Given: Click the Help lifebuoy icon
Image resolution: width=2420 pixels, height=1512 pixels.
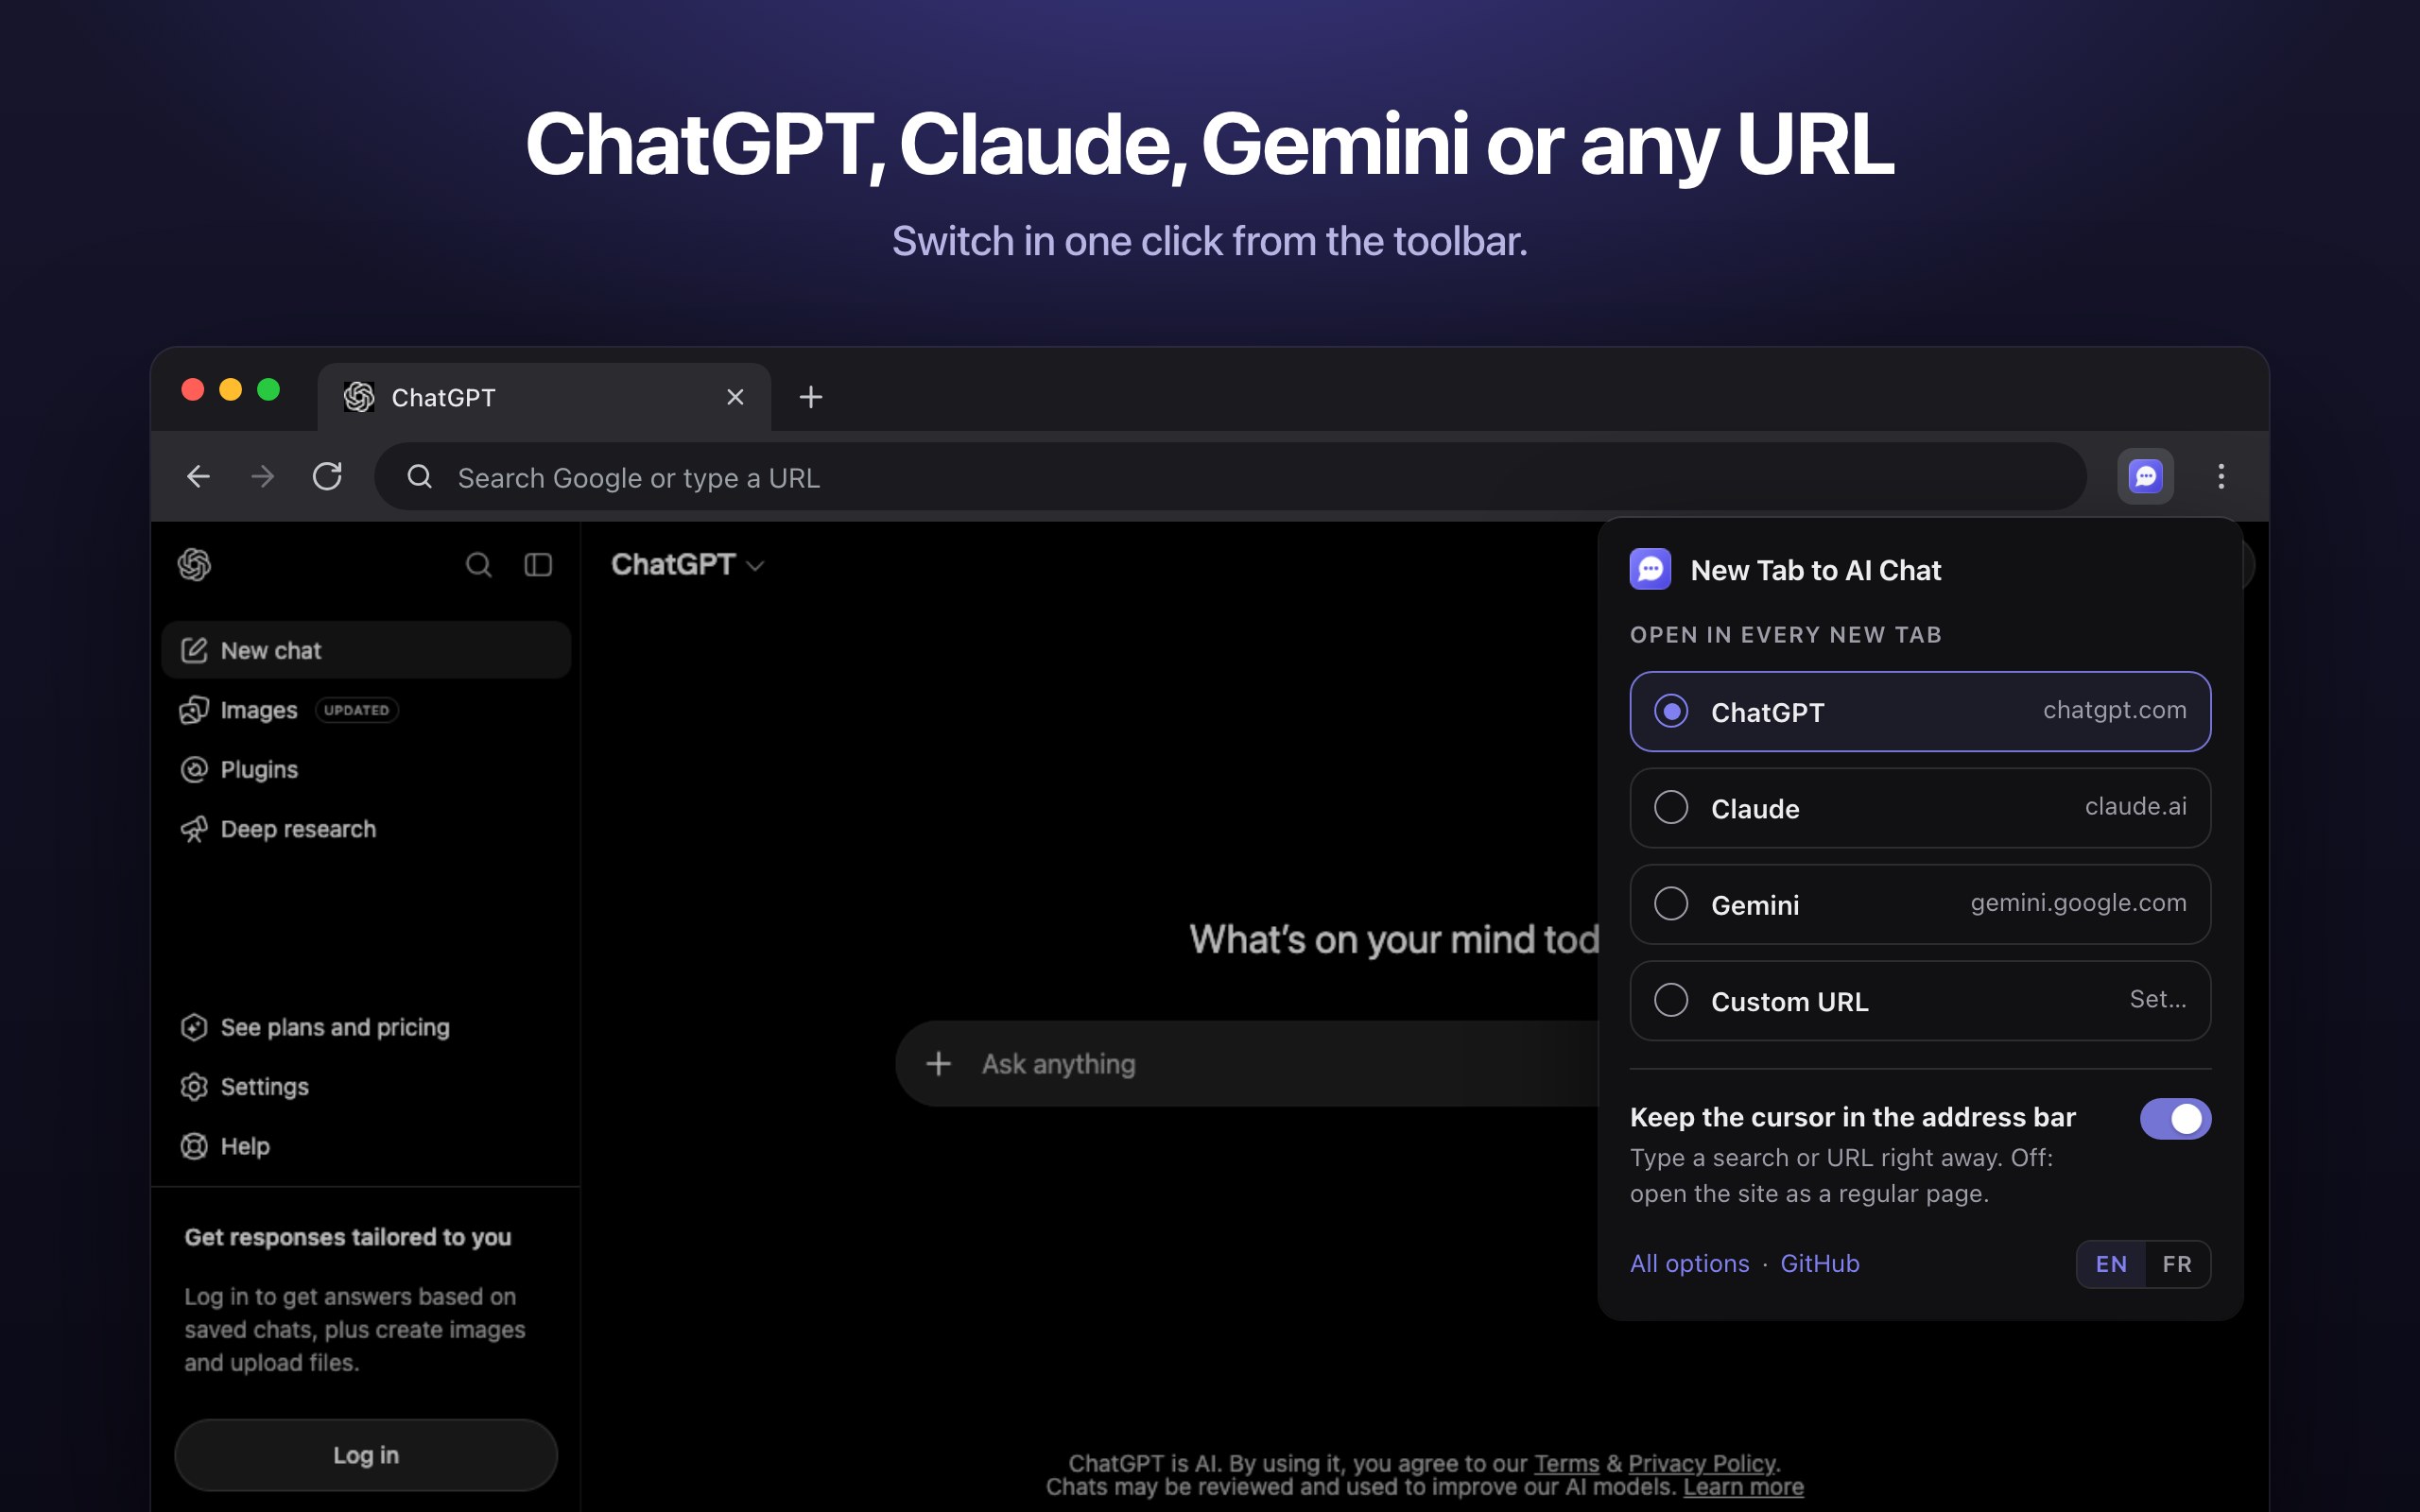Looking at the screenshot, I should (x=194, y=1146).
